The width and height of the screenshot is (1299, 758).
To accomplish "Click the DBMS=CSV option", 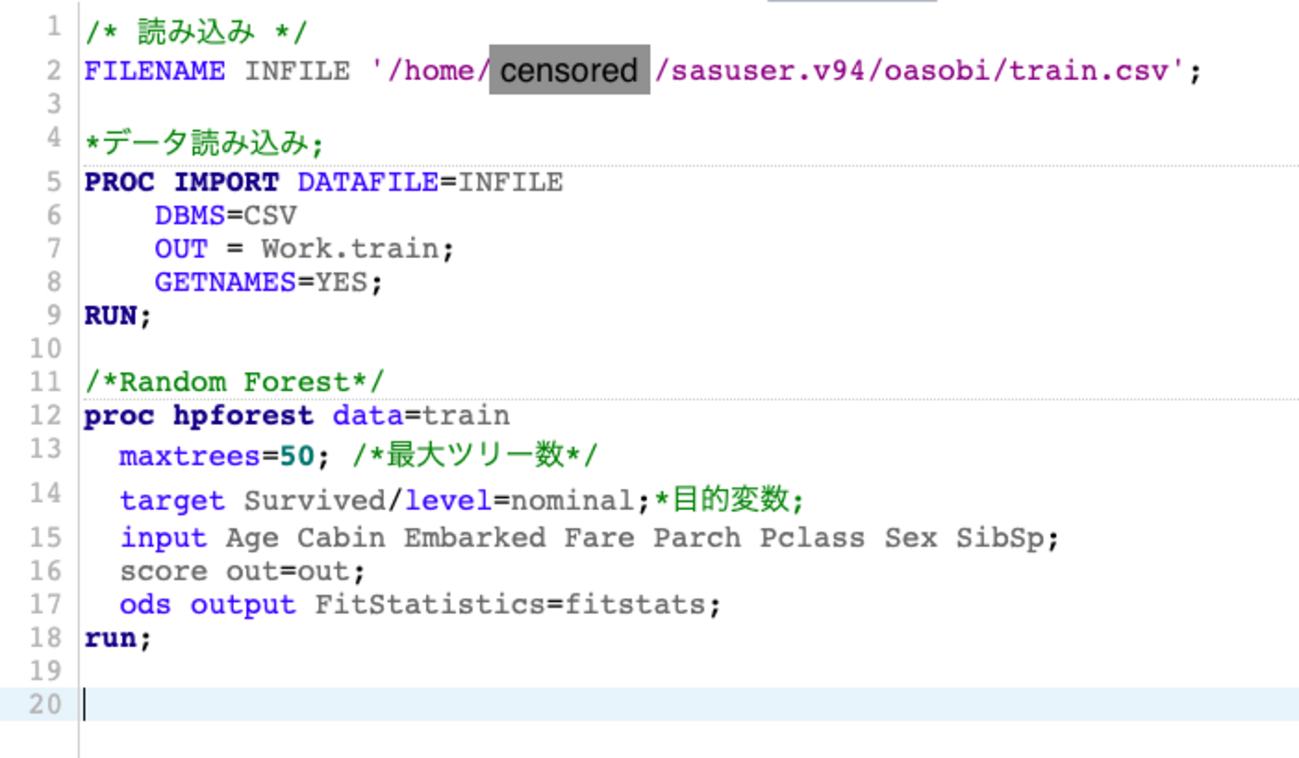I will click(225, 215).
